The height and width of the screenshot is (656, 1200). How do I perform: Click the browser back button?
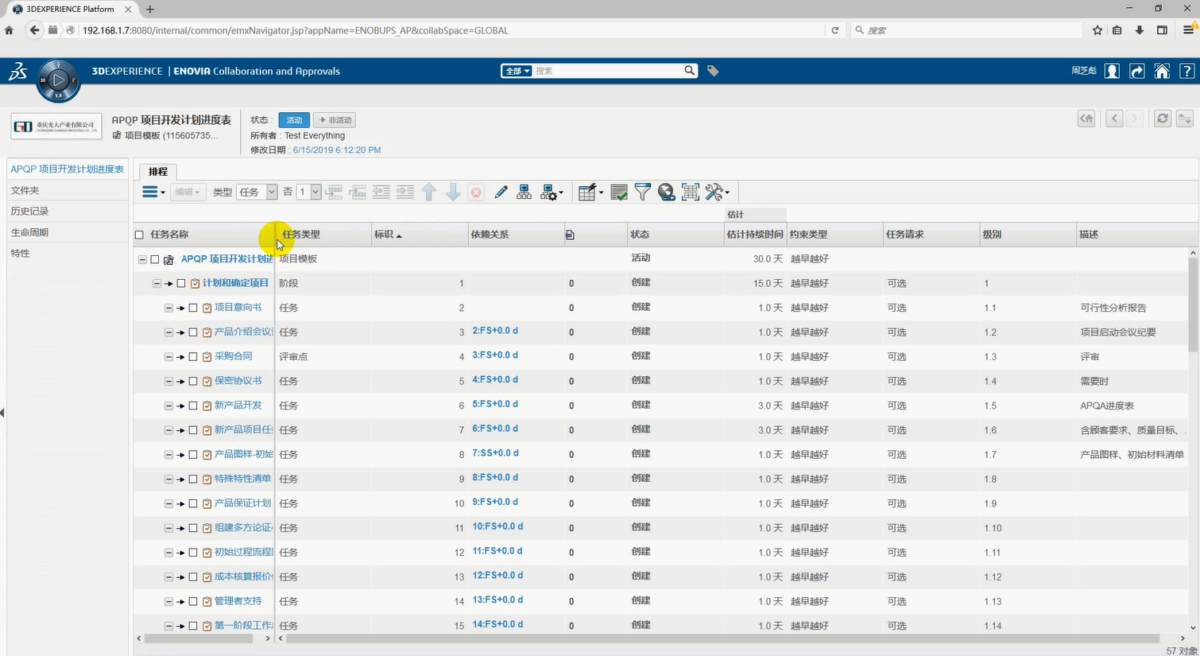35,30
